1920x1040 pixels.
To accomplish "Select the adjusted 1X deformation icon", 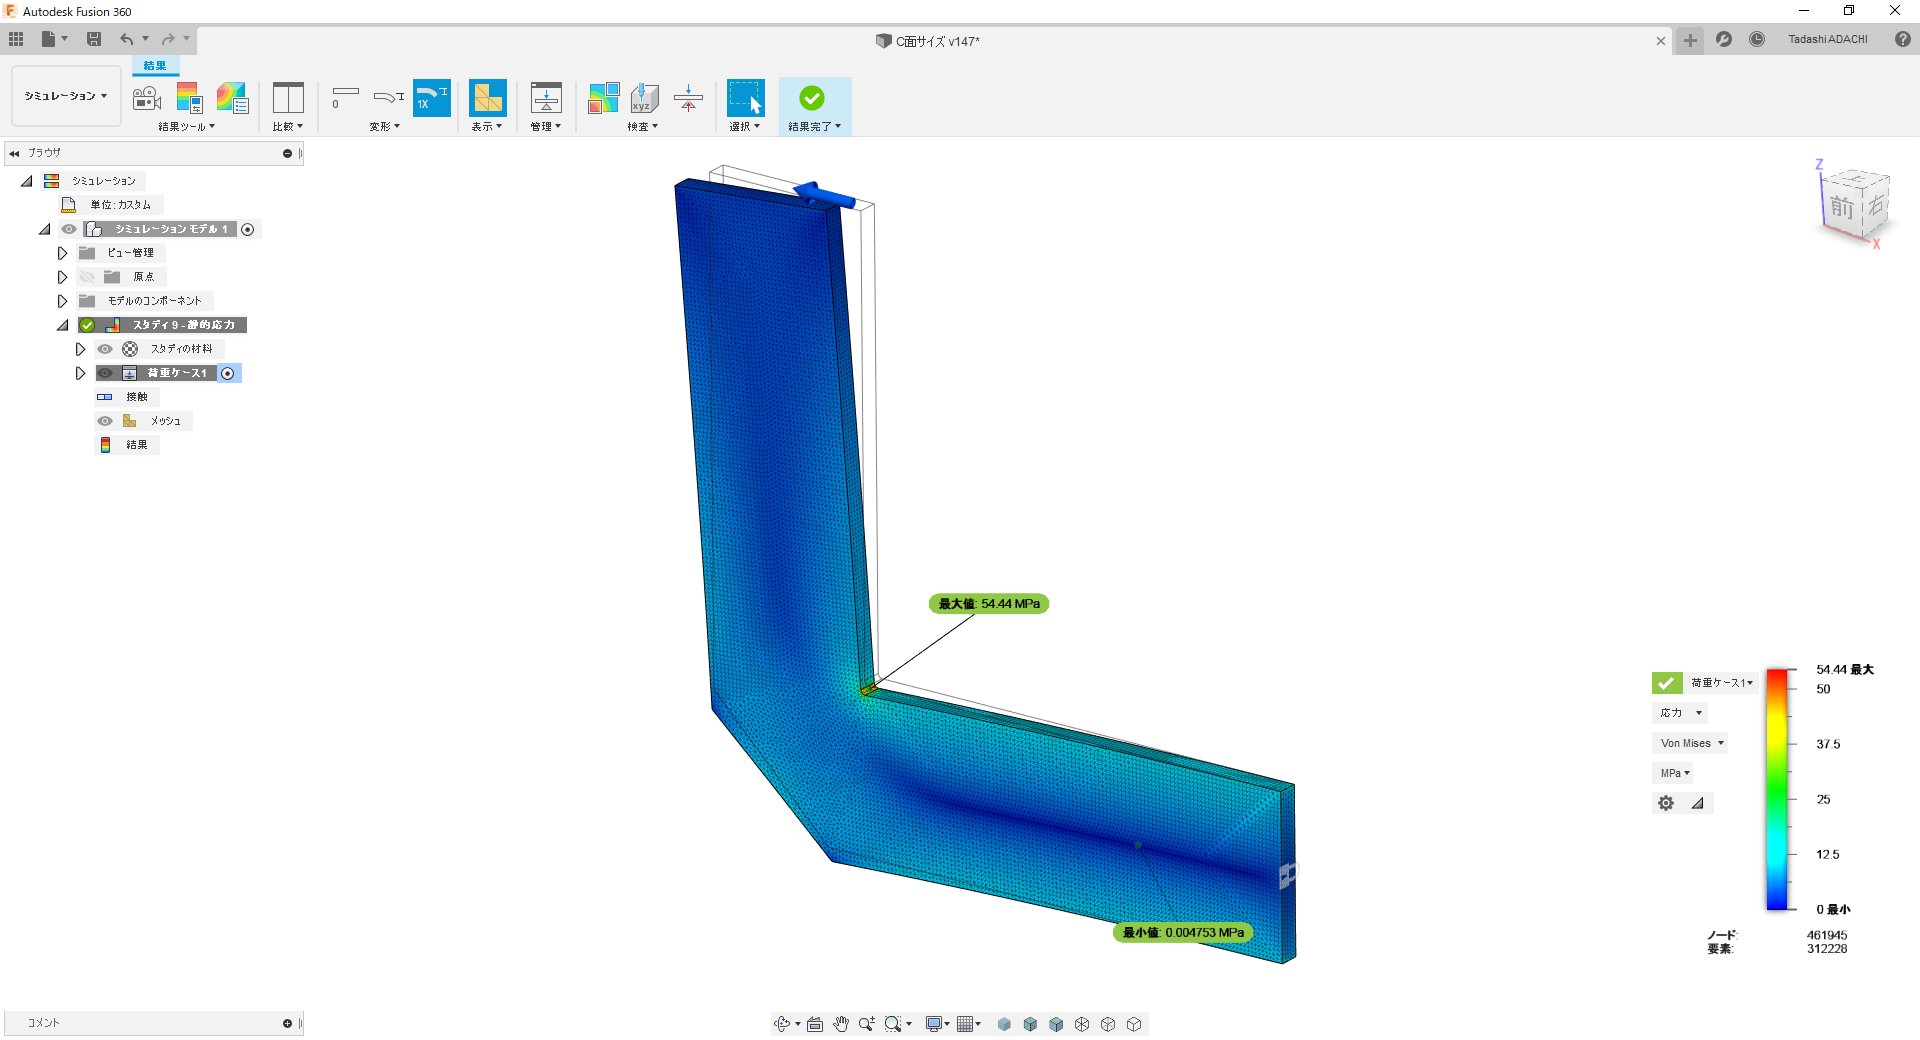I will click(432, 98).
